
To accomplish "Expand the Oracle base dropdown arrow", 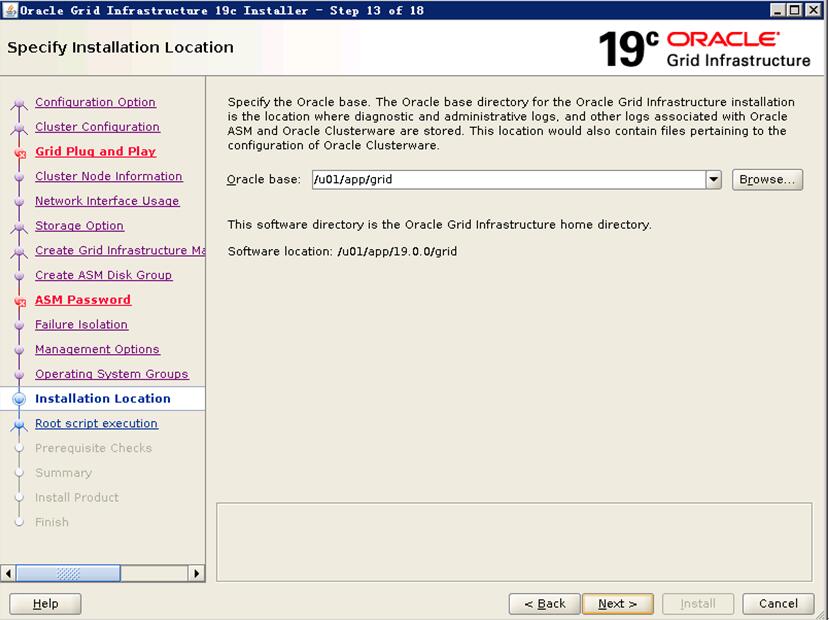I will (714, 180).
